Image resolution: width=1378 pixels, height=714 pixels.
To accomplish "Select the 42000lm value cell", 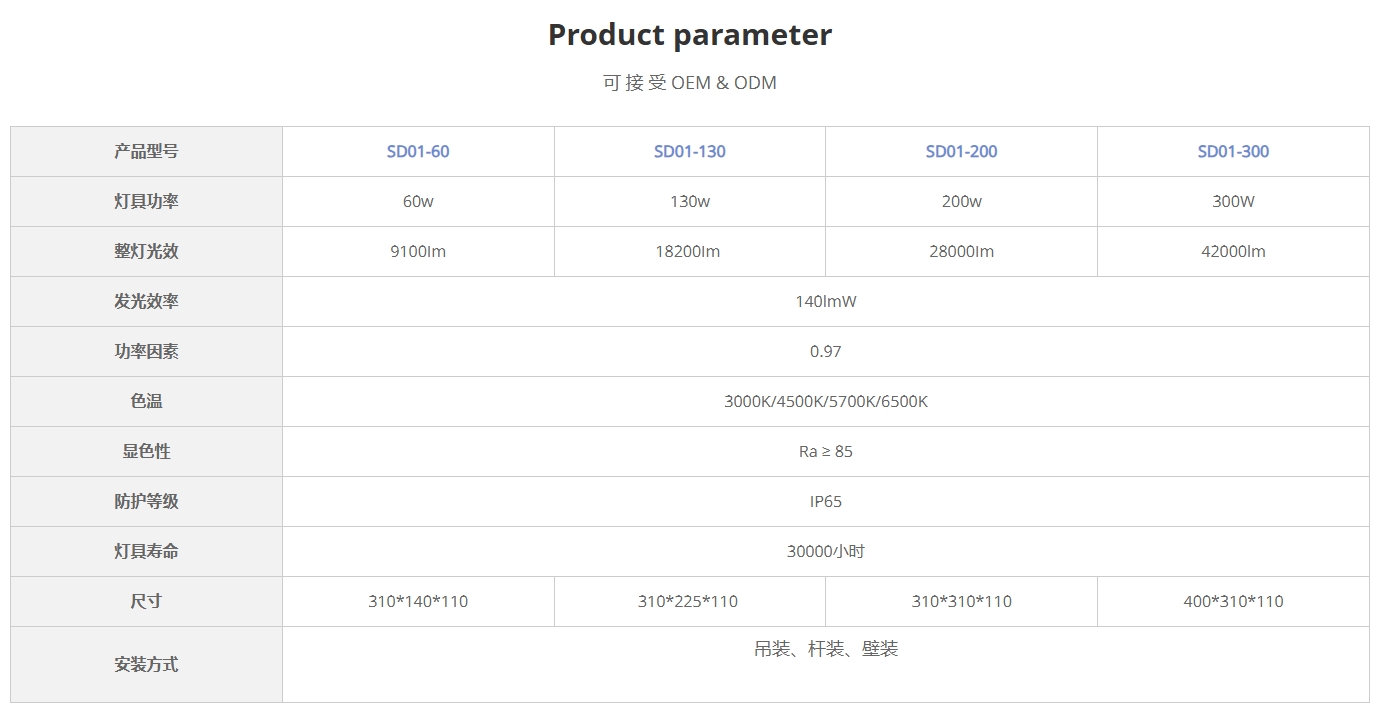I will coord(1233,252).
